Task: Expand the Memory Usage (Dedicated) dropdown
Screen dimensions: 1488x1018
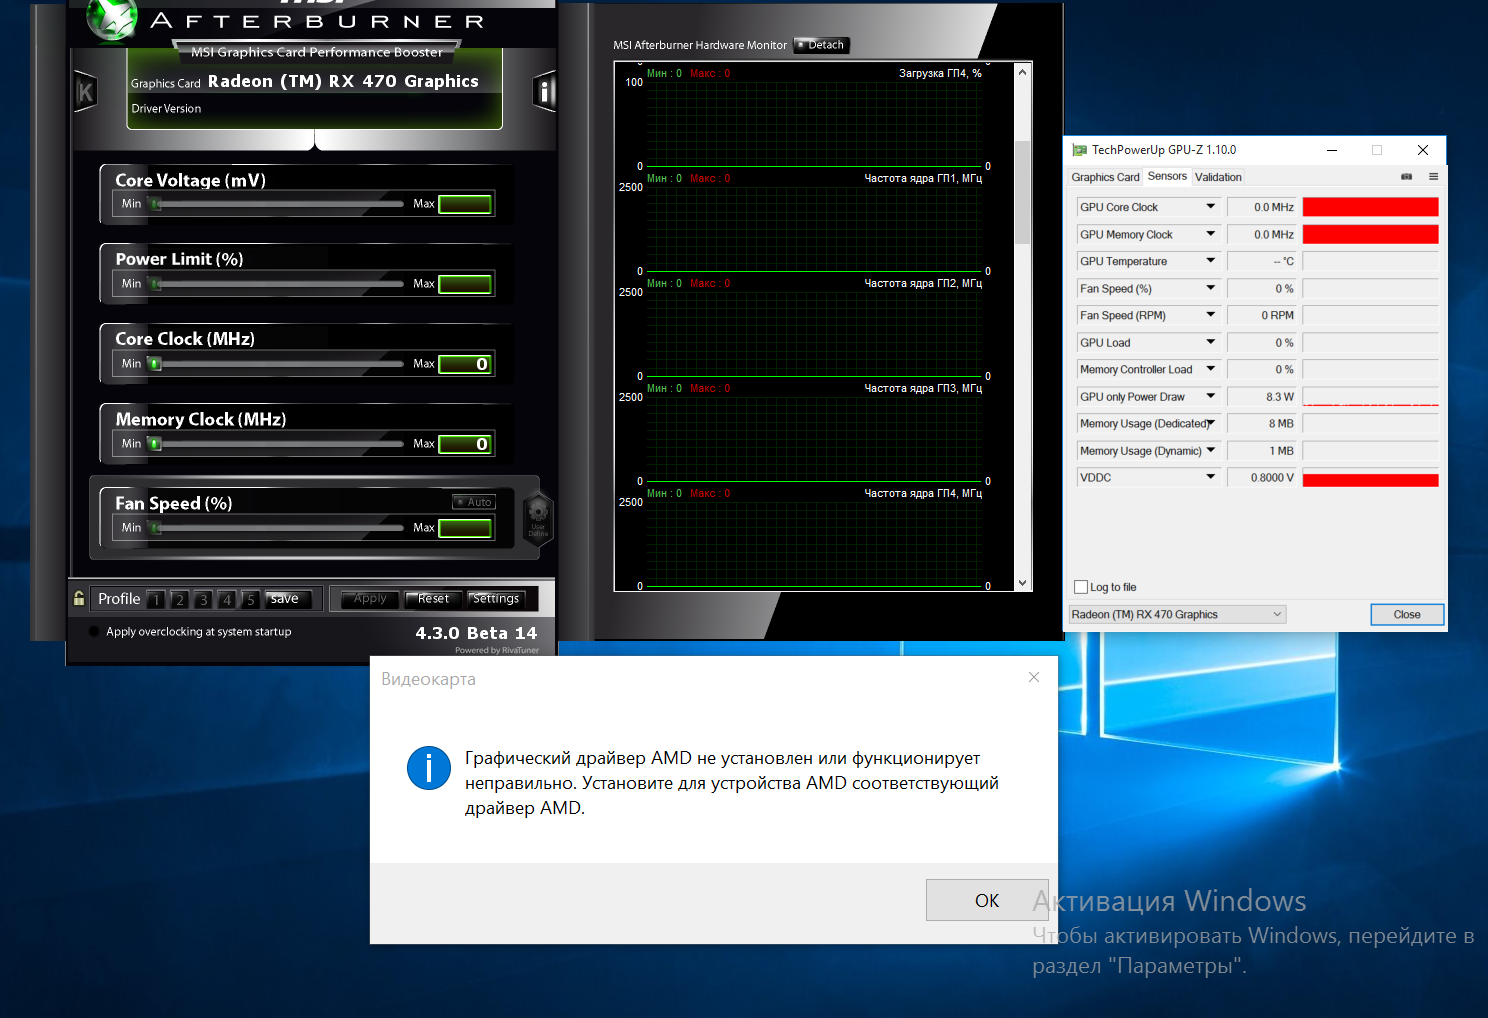Action: point(1211,423)
